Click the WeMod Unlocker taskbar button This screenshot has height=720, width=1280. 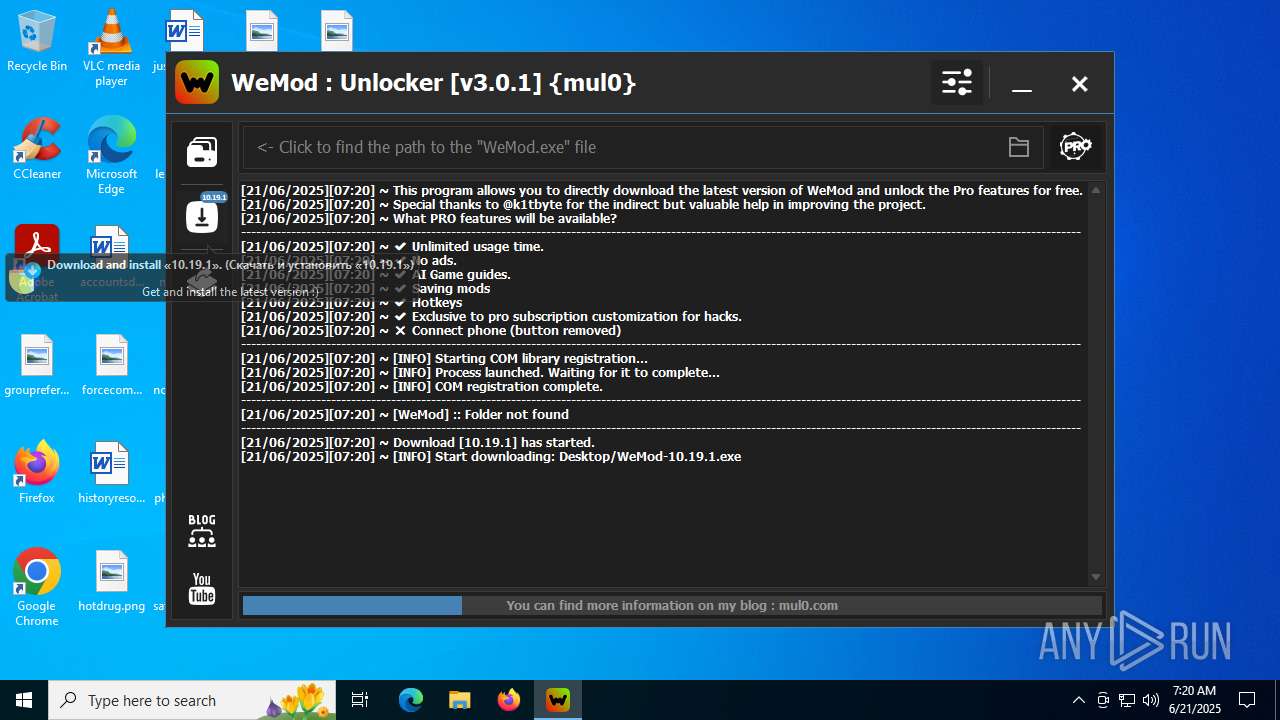[557, 700]
